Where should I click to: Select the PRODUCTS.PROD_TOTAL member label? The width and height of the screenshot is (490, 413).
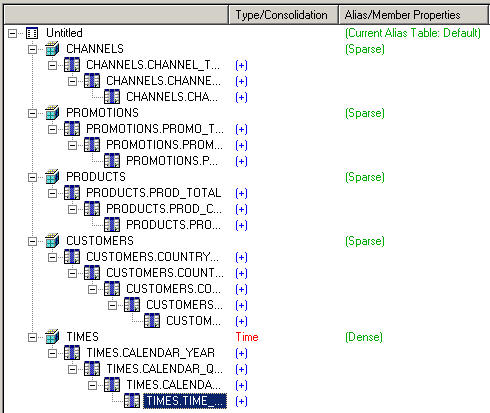[x=153, y=193]
